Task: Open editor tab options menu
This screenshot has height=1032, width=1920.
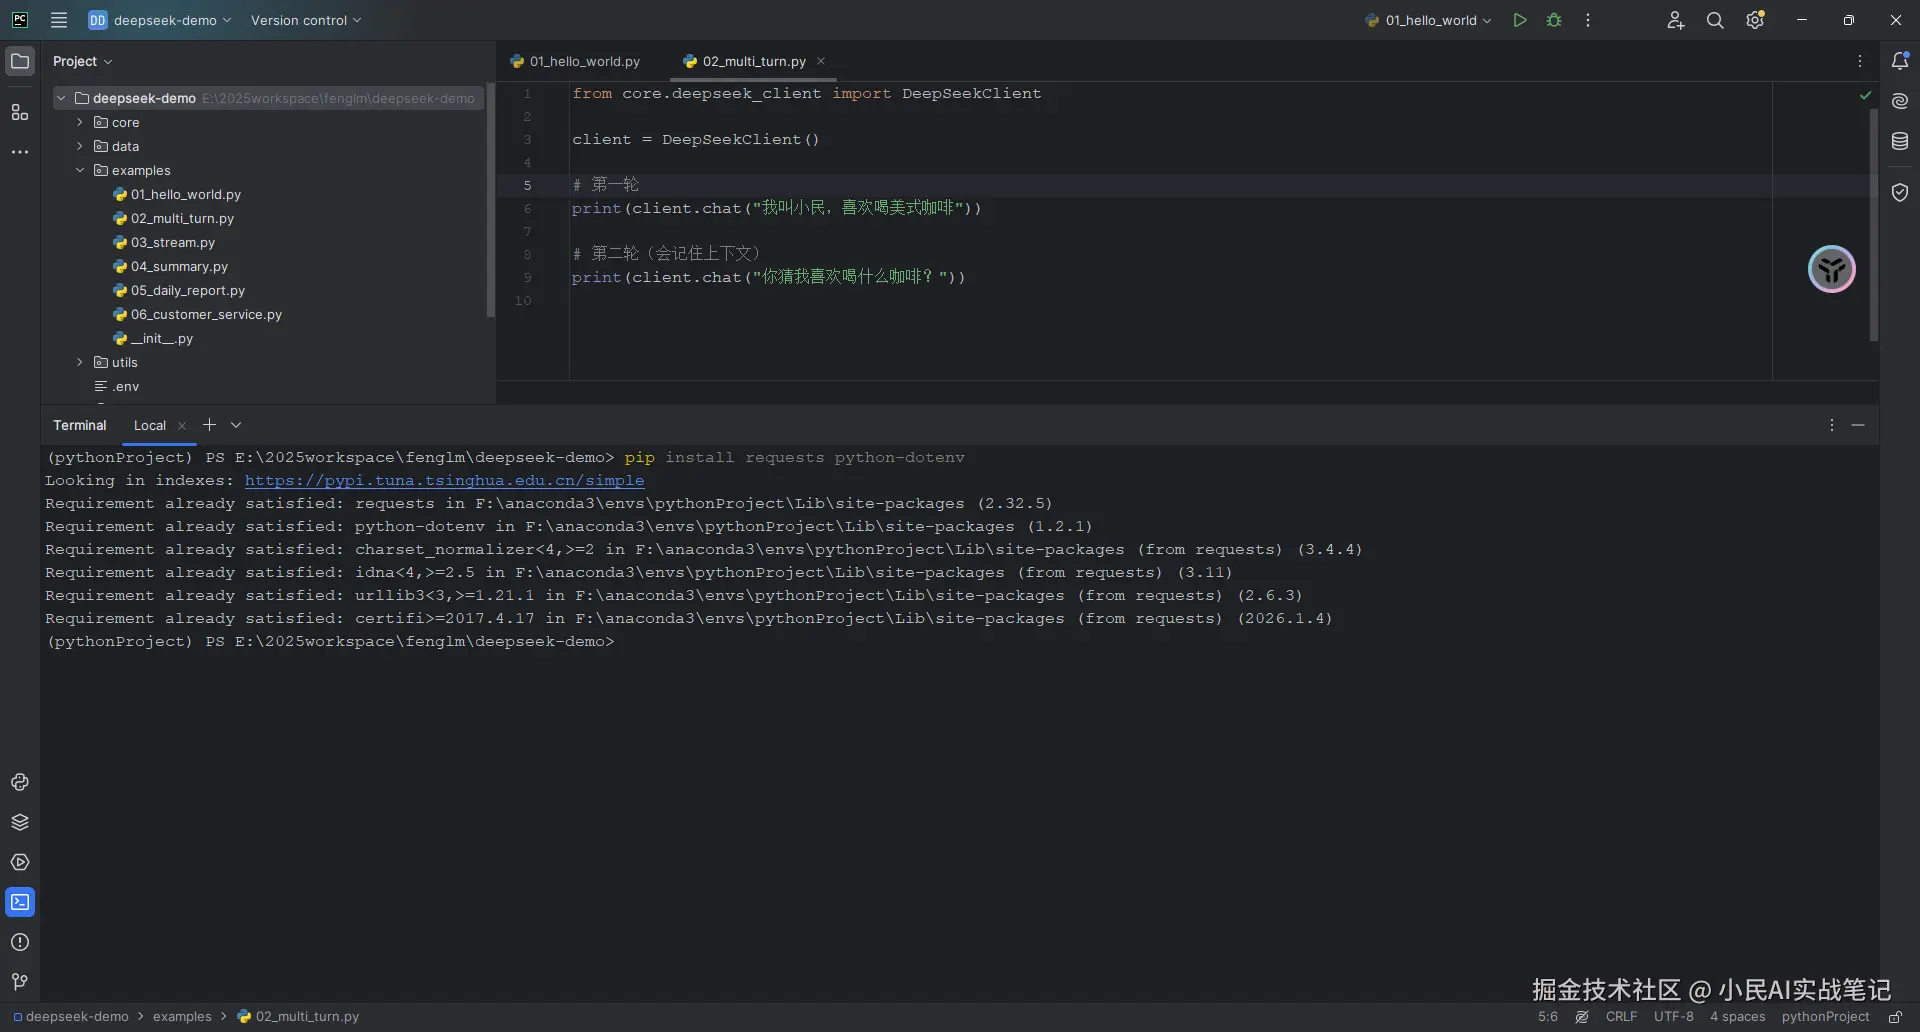Action: click(x=1860, y=61)
